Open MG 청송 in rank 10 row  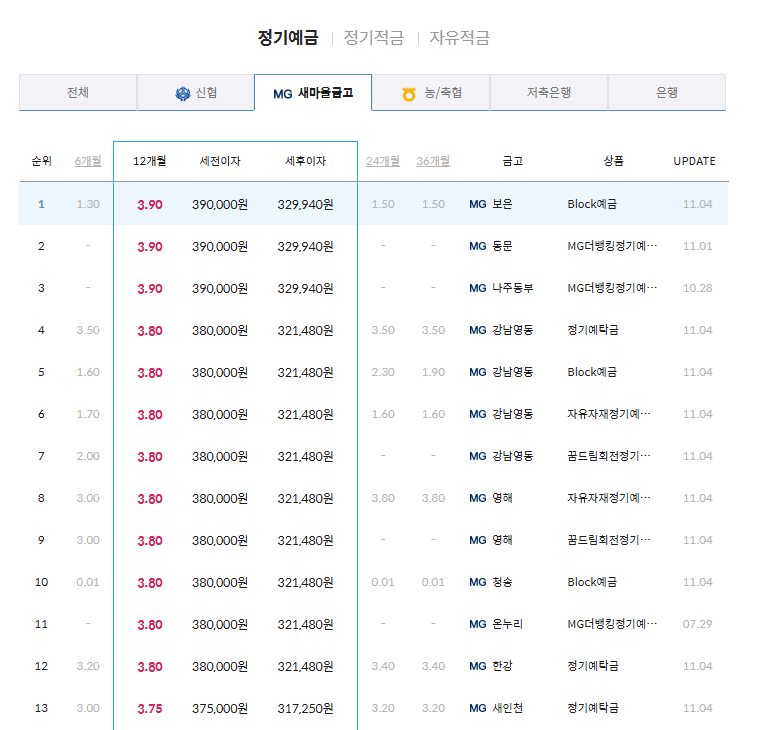pyautogui.click(x=491, y=582)
